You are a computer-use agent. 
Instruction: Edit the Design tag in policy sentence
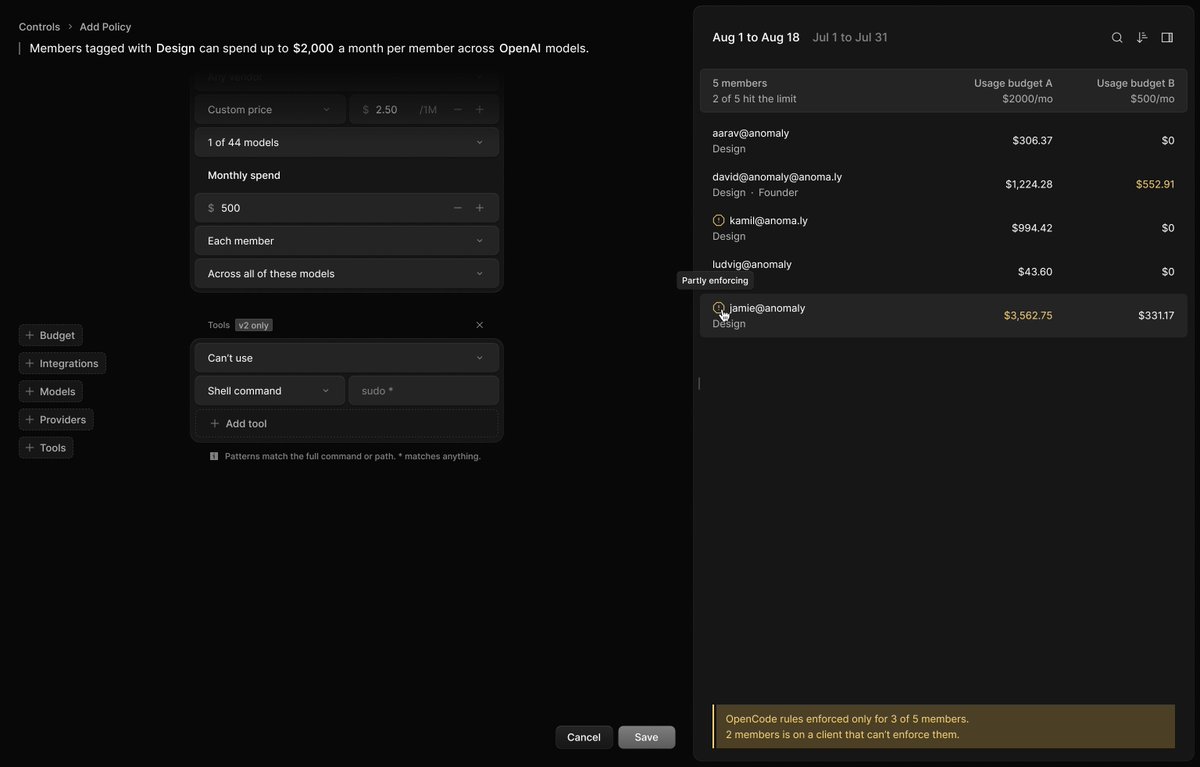(x=175, y=48)
